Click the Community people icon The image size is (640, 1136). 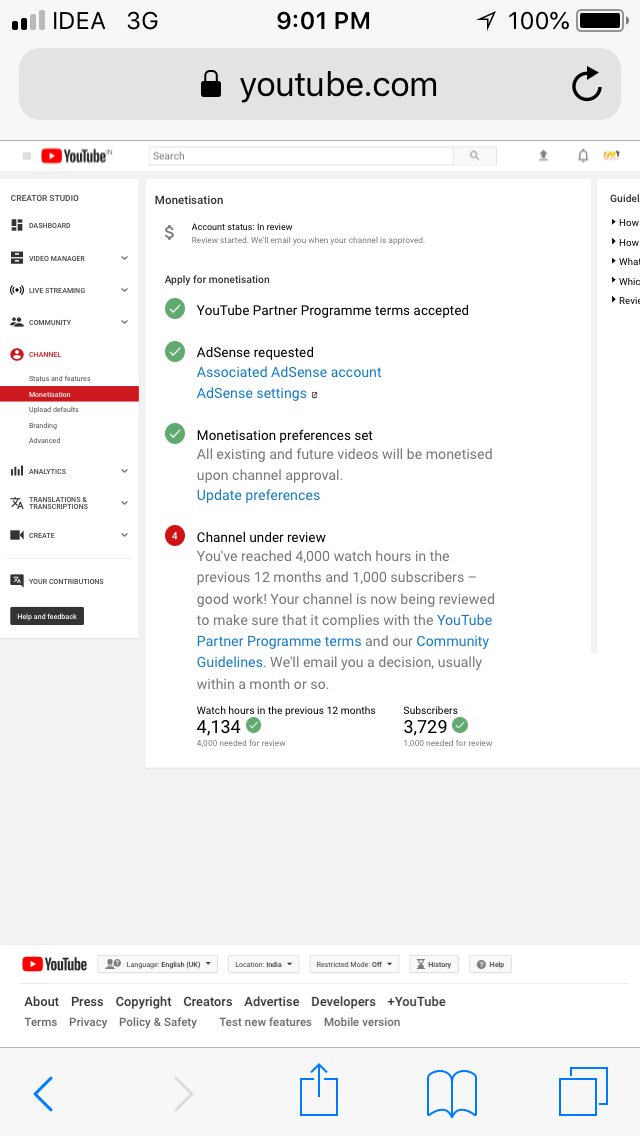[17, 322]
